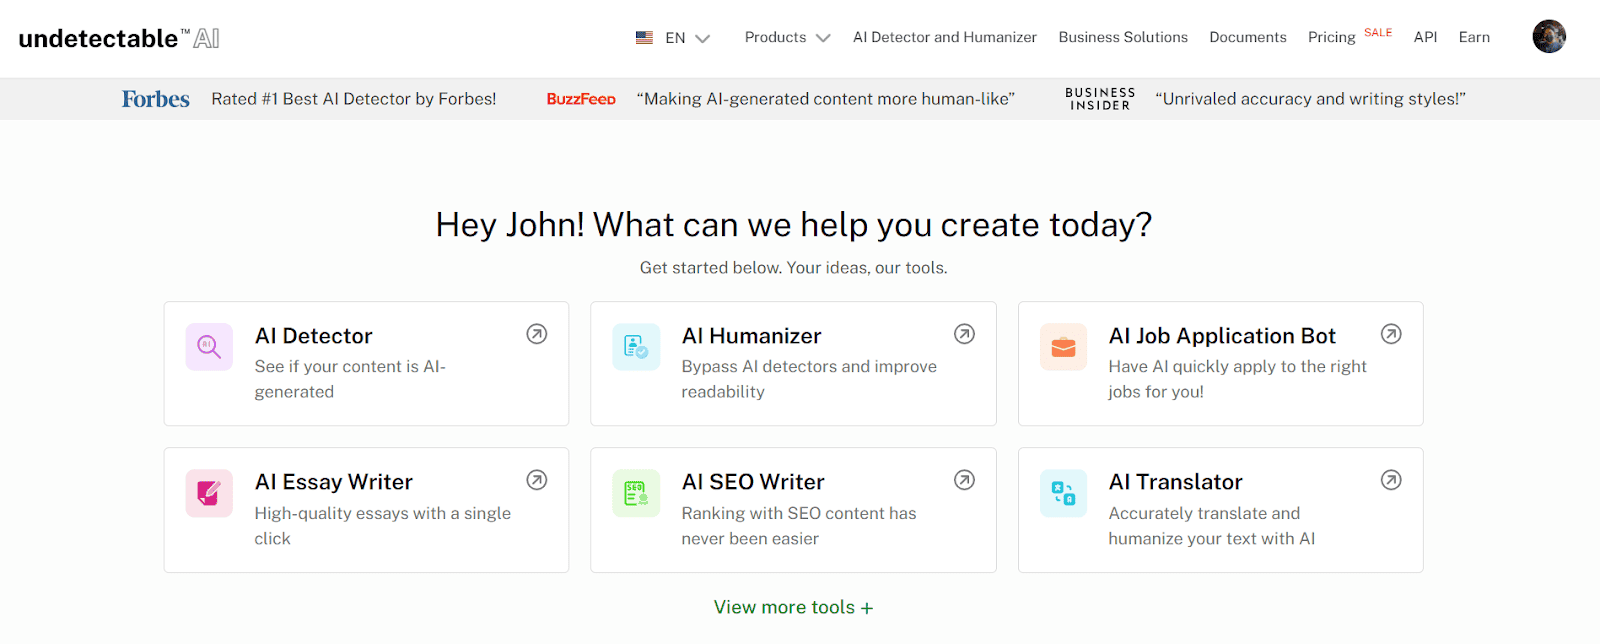Open the Earn navigation link
This screenshot has height=644, width=1600.
[1474, 37]
